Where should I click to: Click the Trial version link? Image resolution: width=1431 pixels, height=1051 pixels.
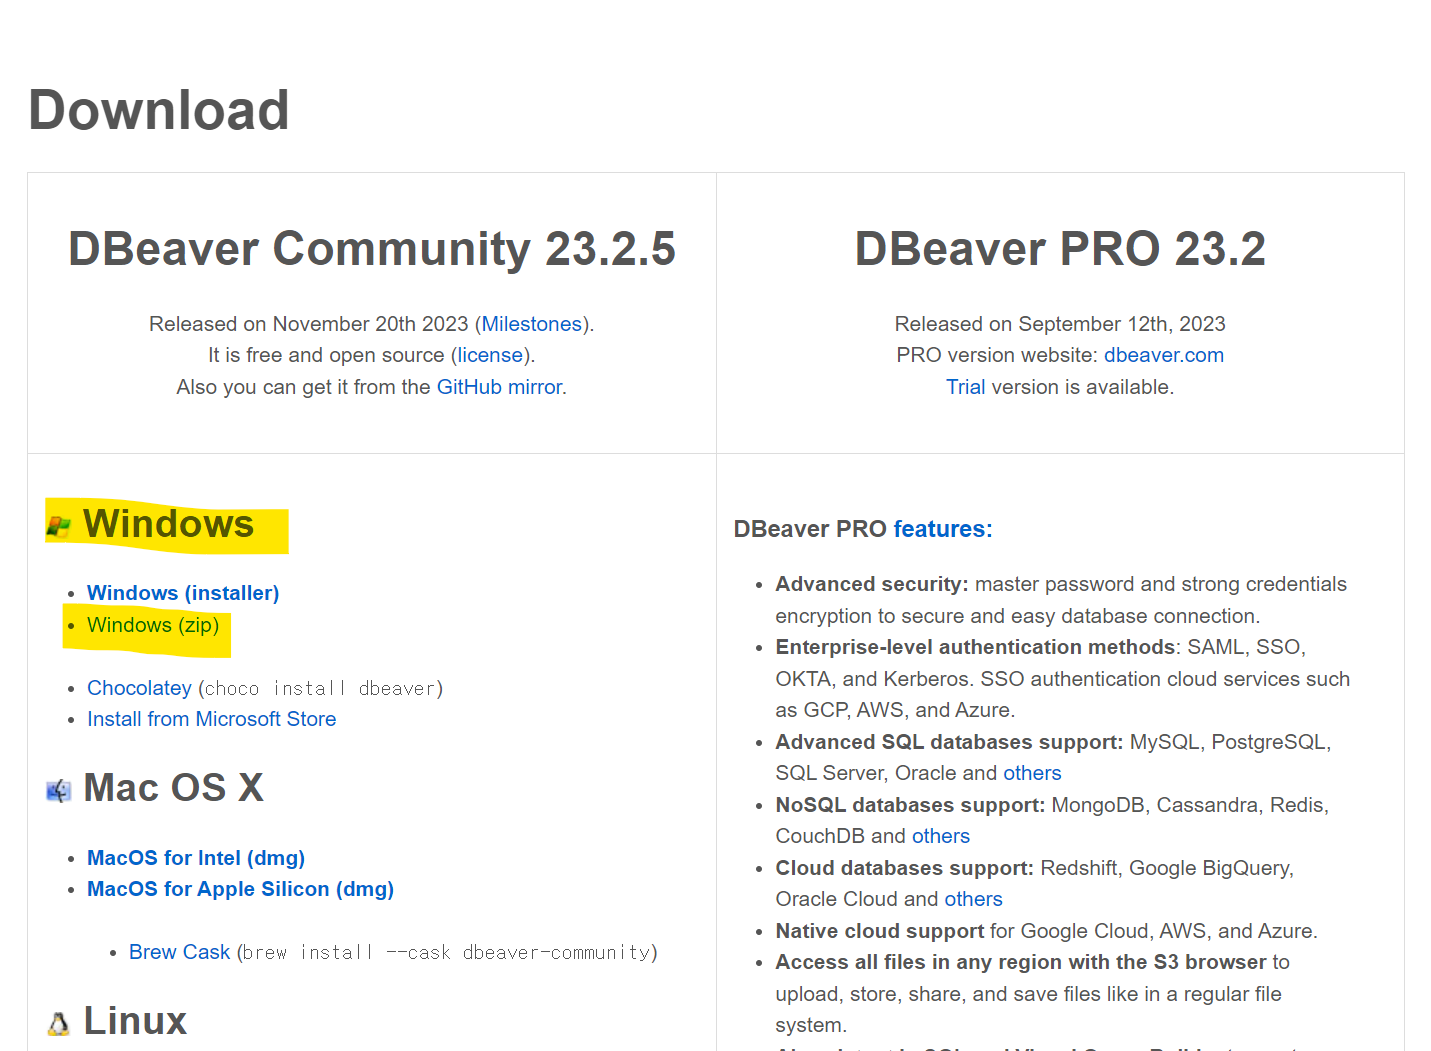click(x=966, y=387)
